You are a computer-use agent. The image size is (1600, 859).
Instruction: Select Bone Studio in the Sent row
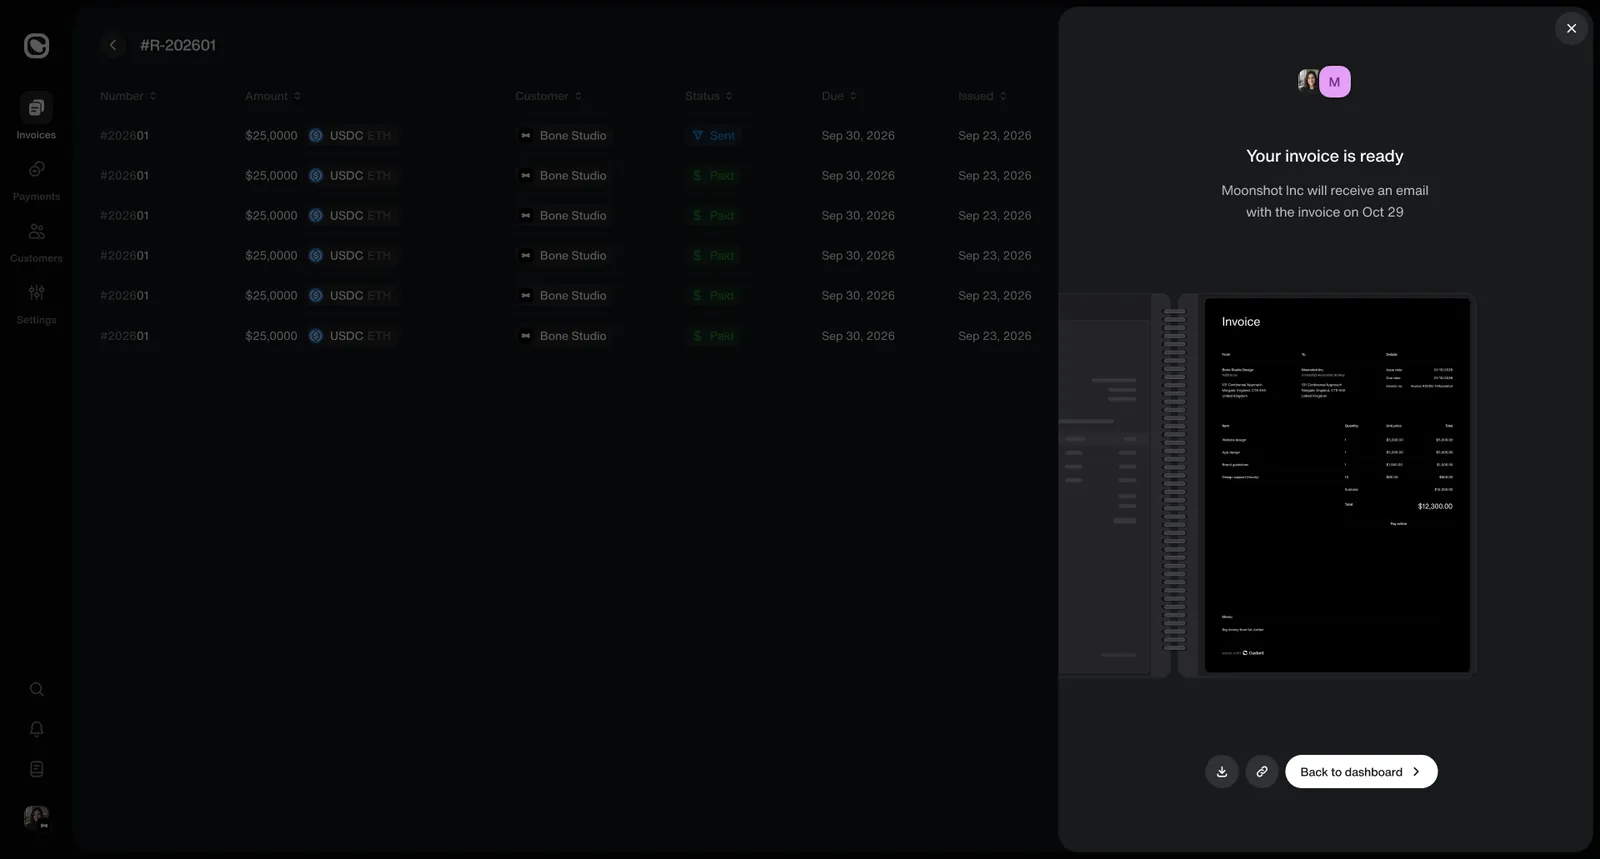(x=563, y=136)
